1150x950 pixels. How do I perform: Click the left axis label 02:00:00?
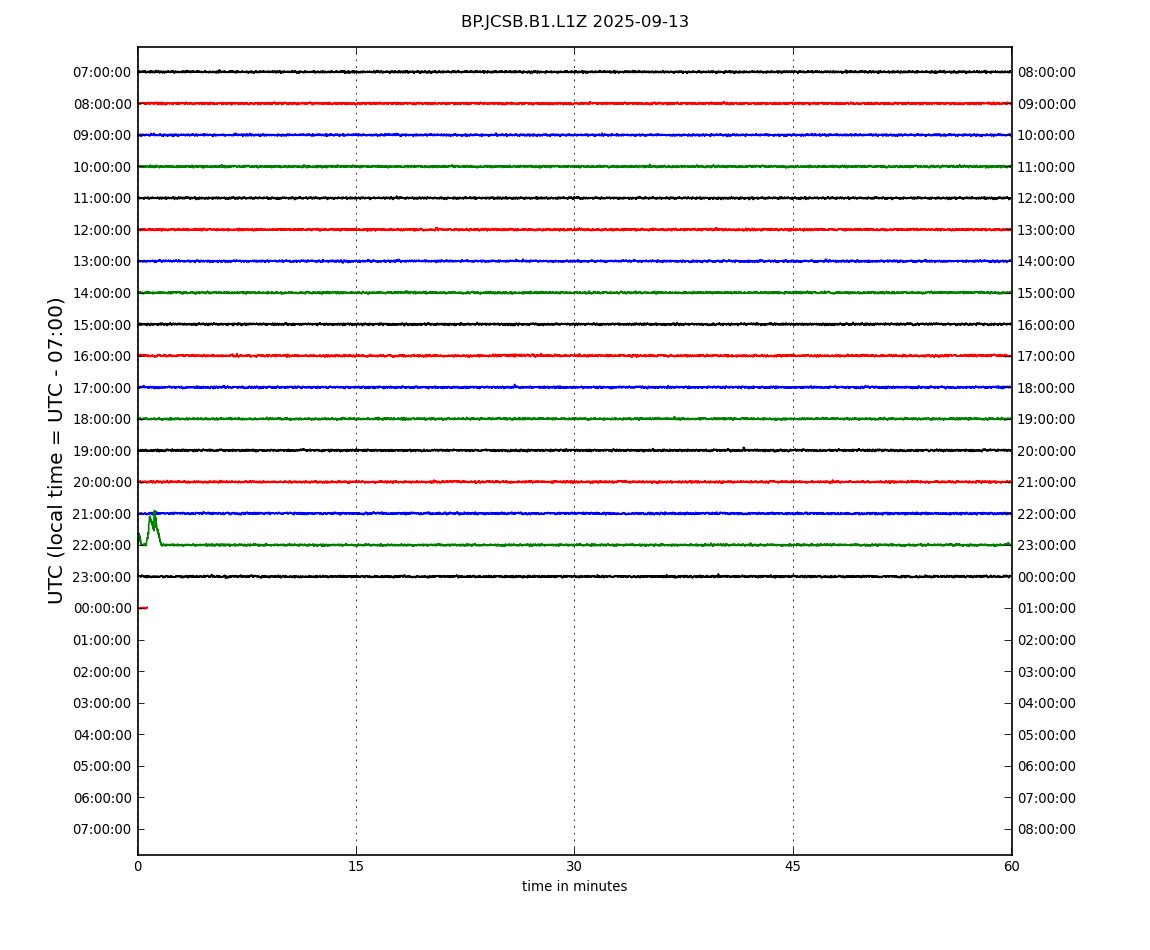(102, 672)
